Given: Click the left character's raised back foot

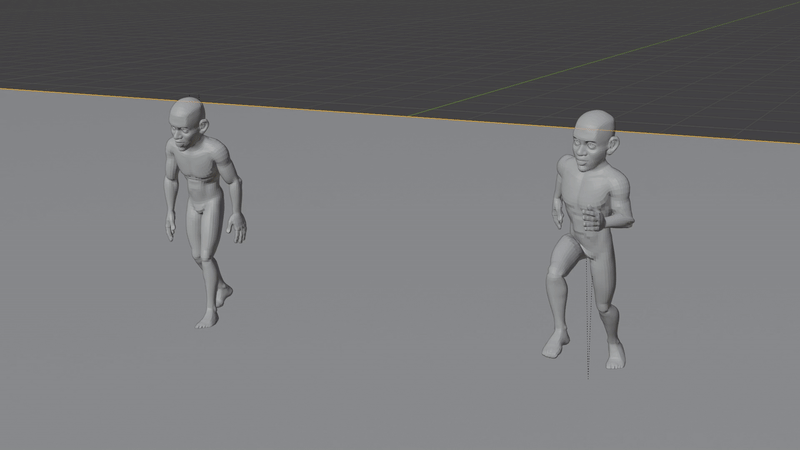Looking at the screenshot, I should [224, 295].
